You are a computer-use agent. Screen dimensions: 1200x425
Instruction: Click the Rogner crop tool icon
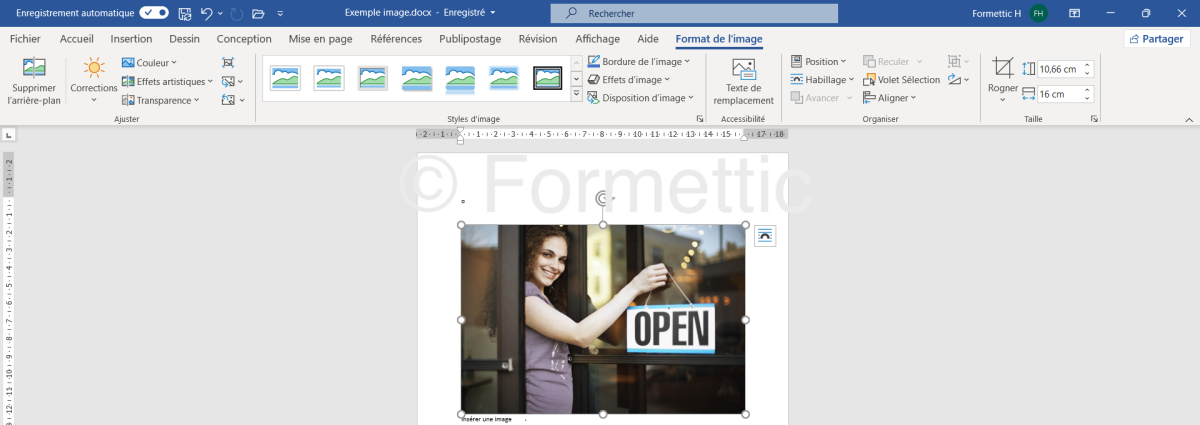pyautogui.click(x=1002, y=70)
